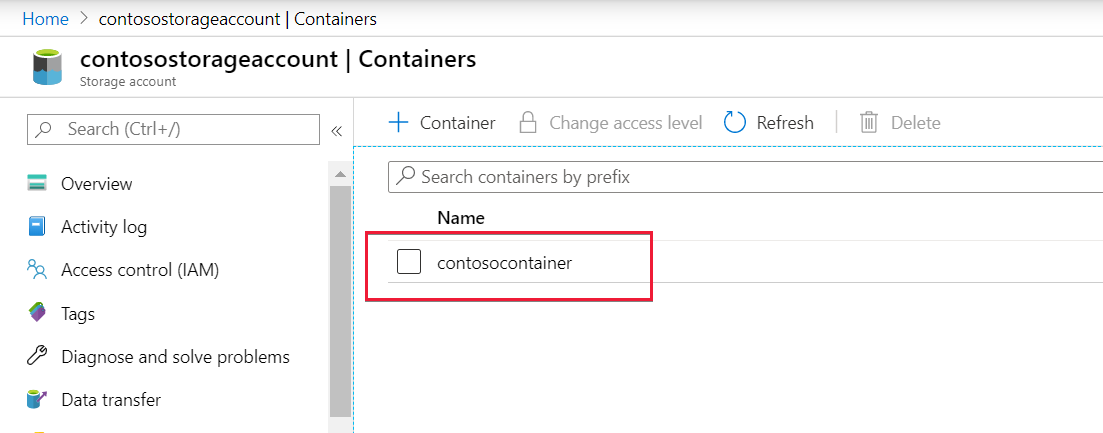This screenshot has width=1103, height=433.
Task: Click the plus icon to add Container
Action: (399, 123)
